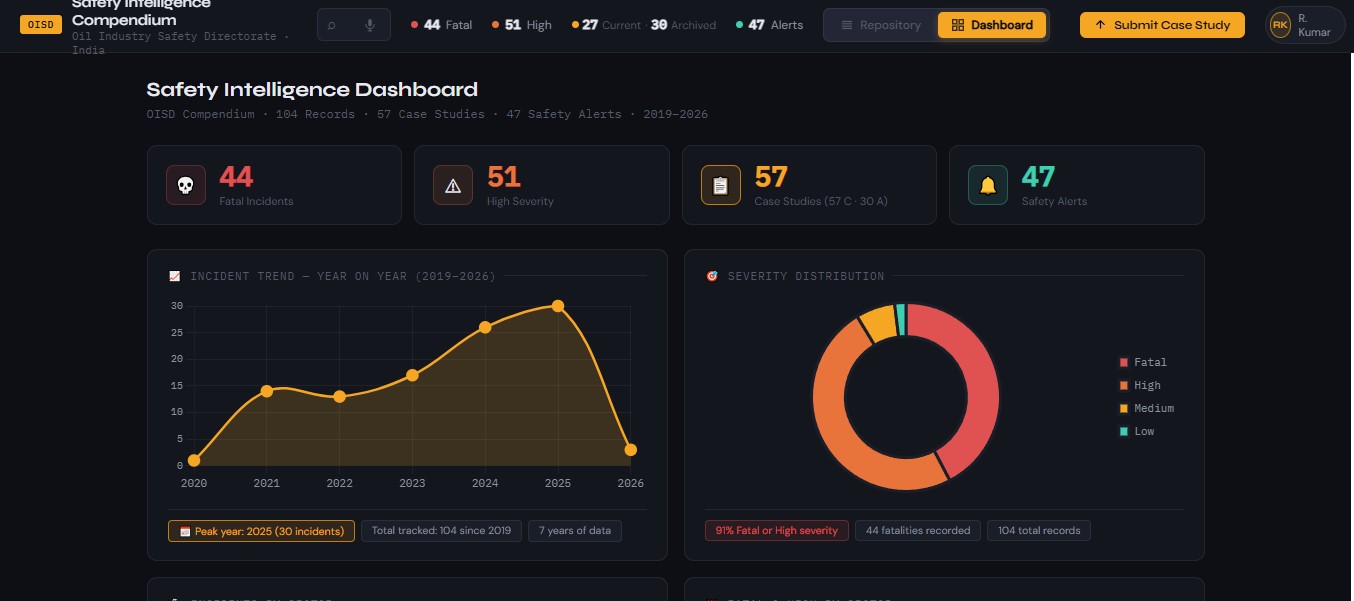Click the 91% Fatal or High severity tag
The width and height of the screenshot is (1354, 601).
tap(777, 531)
